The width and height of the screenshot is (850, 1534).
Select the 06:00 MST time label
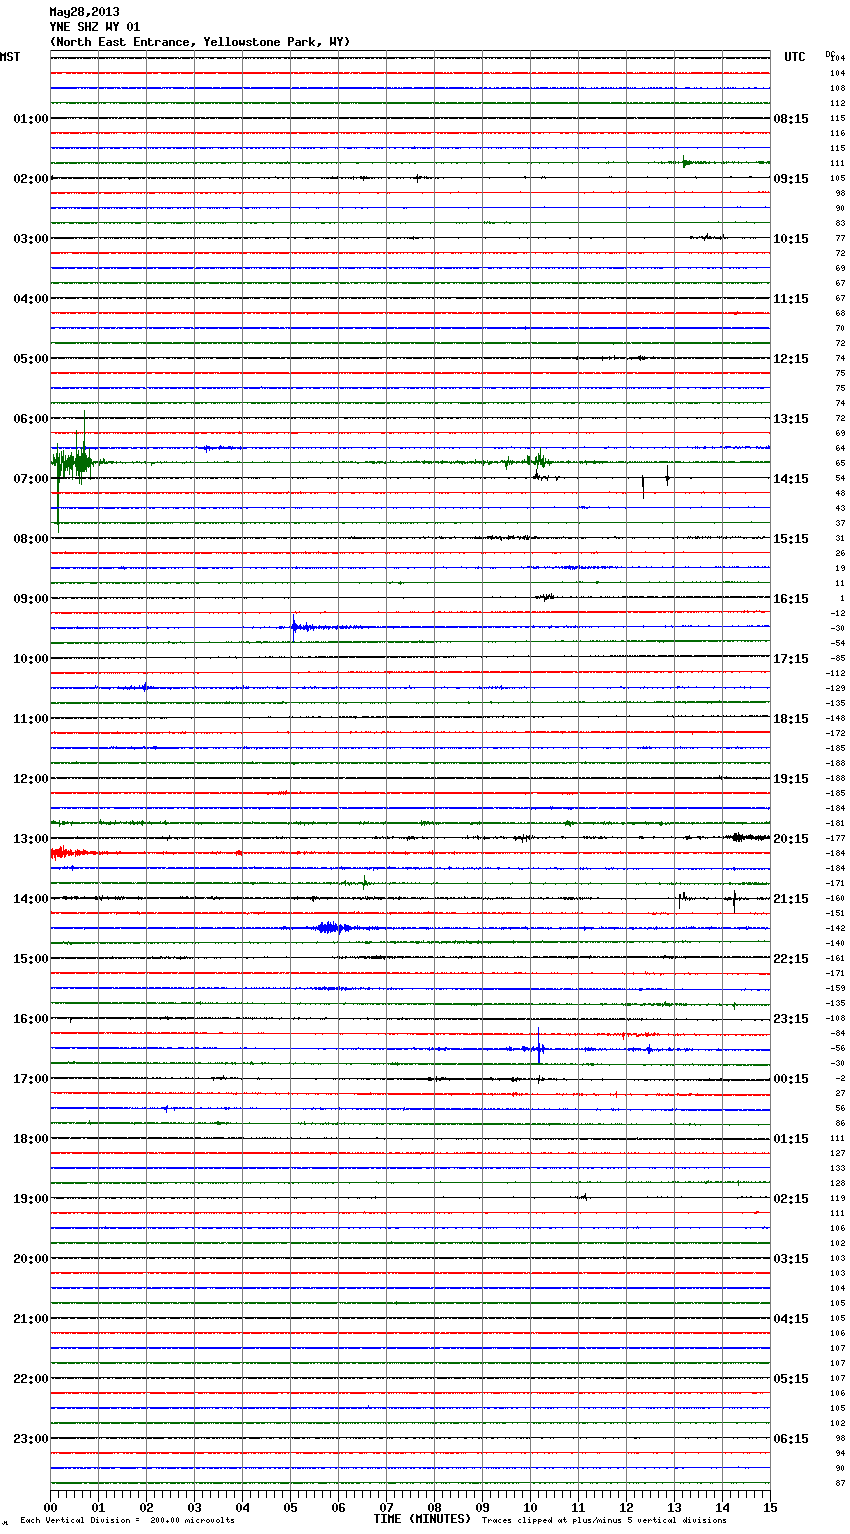30,419
